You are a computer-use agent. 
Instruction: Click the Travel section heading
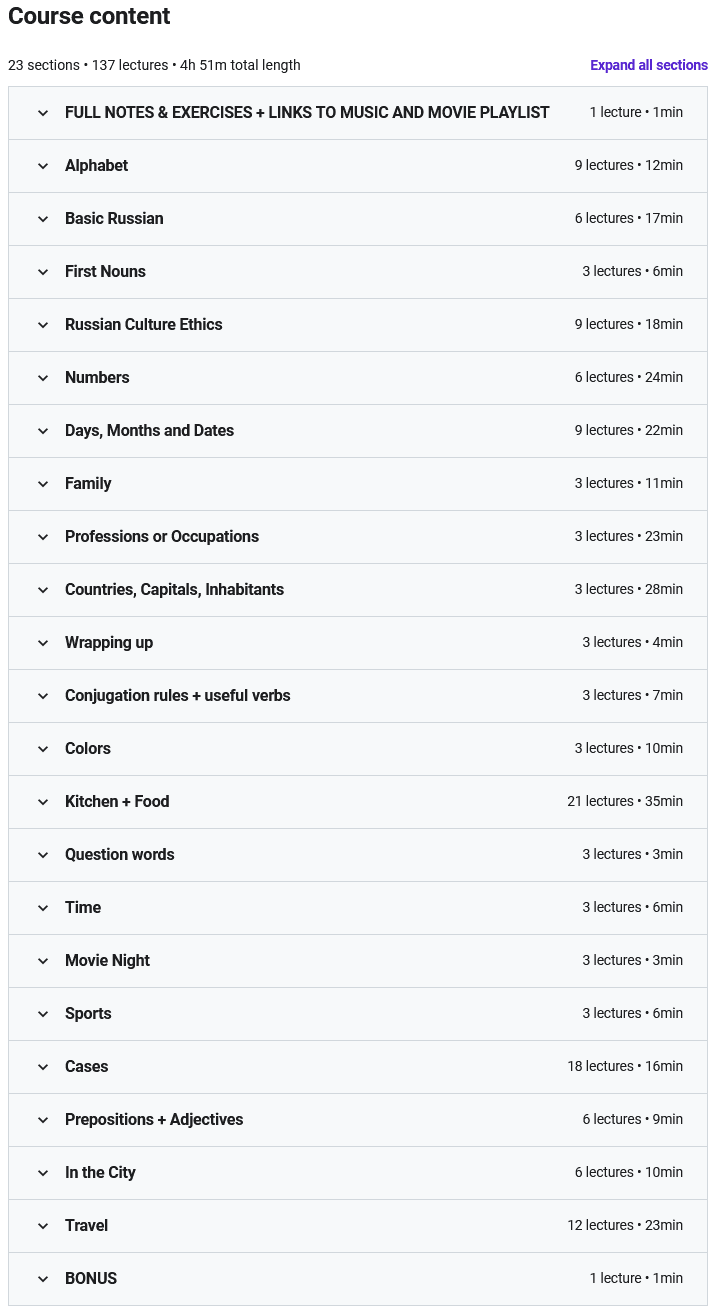86,1226
